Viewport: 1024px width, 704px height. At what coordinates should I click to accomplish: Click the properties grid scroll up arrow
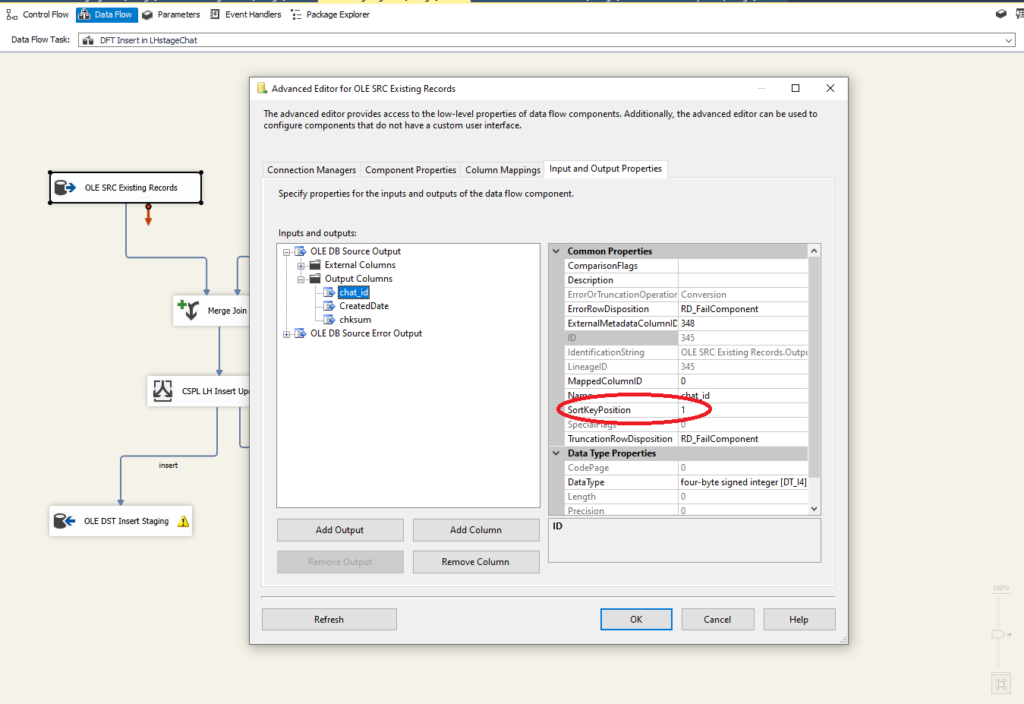tap(814, 251)
